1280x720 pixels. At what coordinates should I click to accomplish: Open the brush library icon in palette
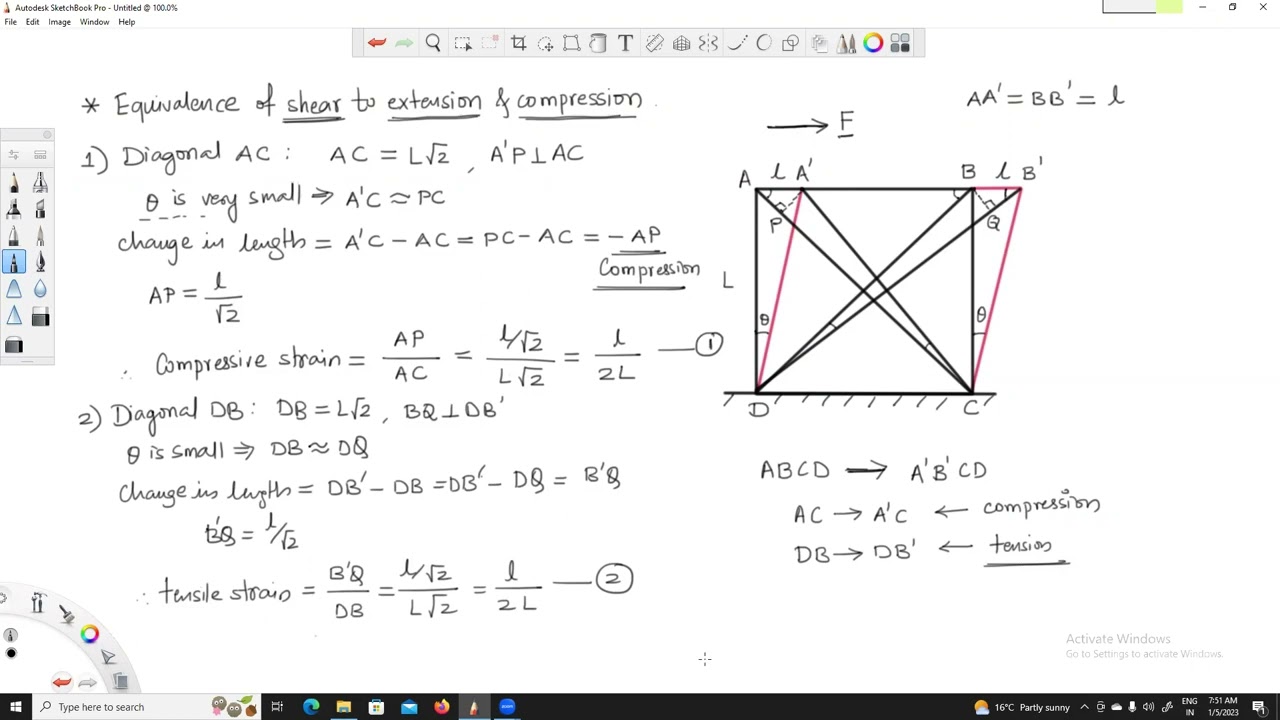[40, 155]
